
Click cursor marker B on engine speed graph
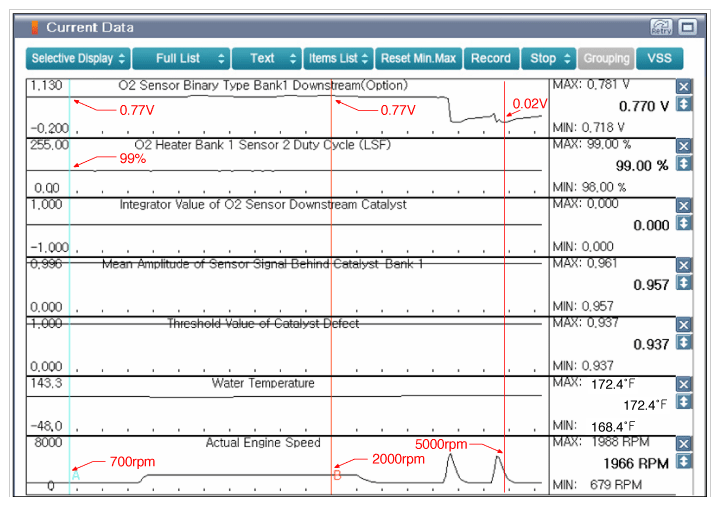coord(337,476)
